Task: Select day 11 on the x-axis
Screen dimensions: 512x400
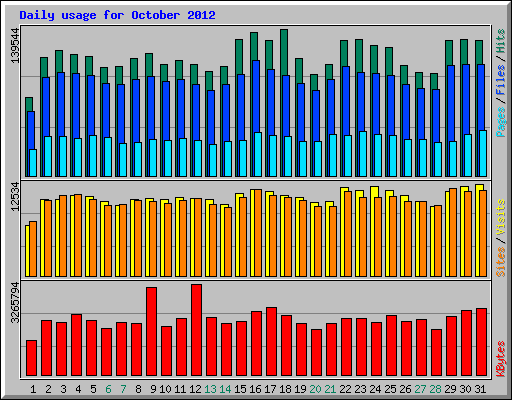Action: tap(180, 389)
